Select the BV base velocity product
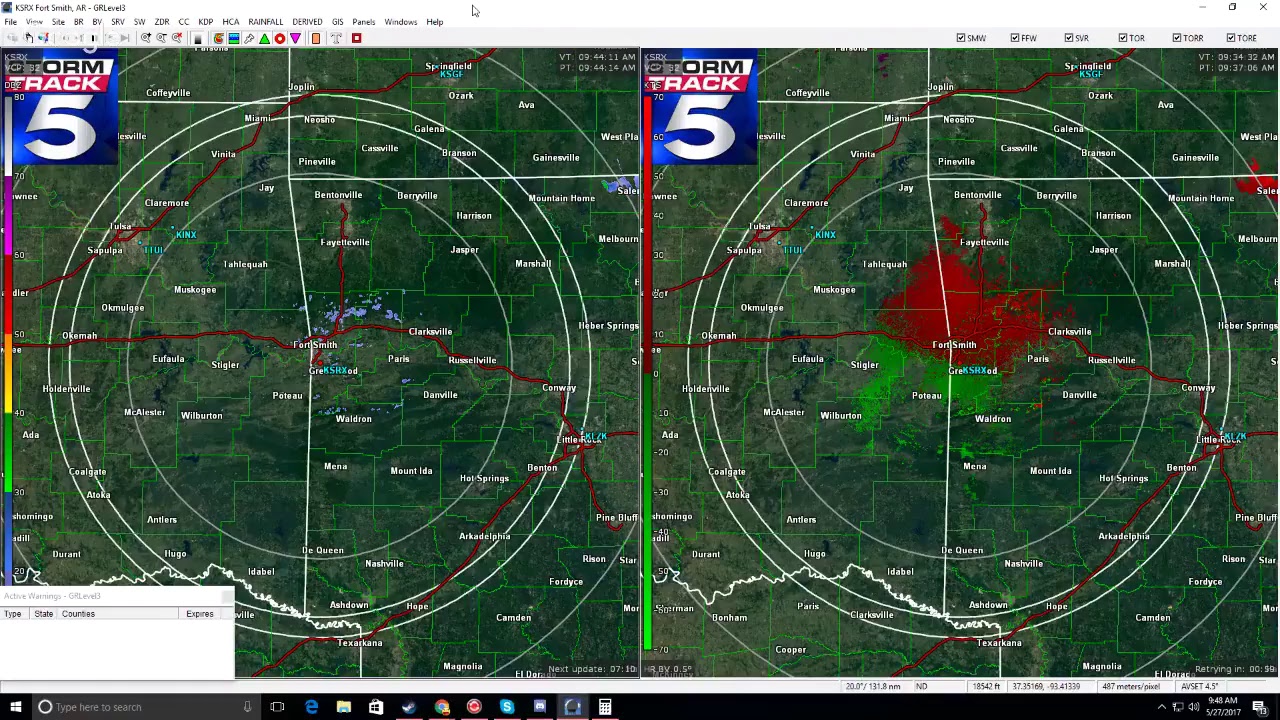 [97, 22]
